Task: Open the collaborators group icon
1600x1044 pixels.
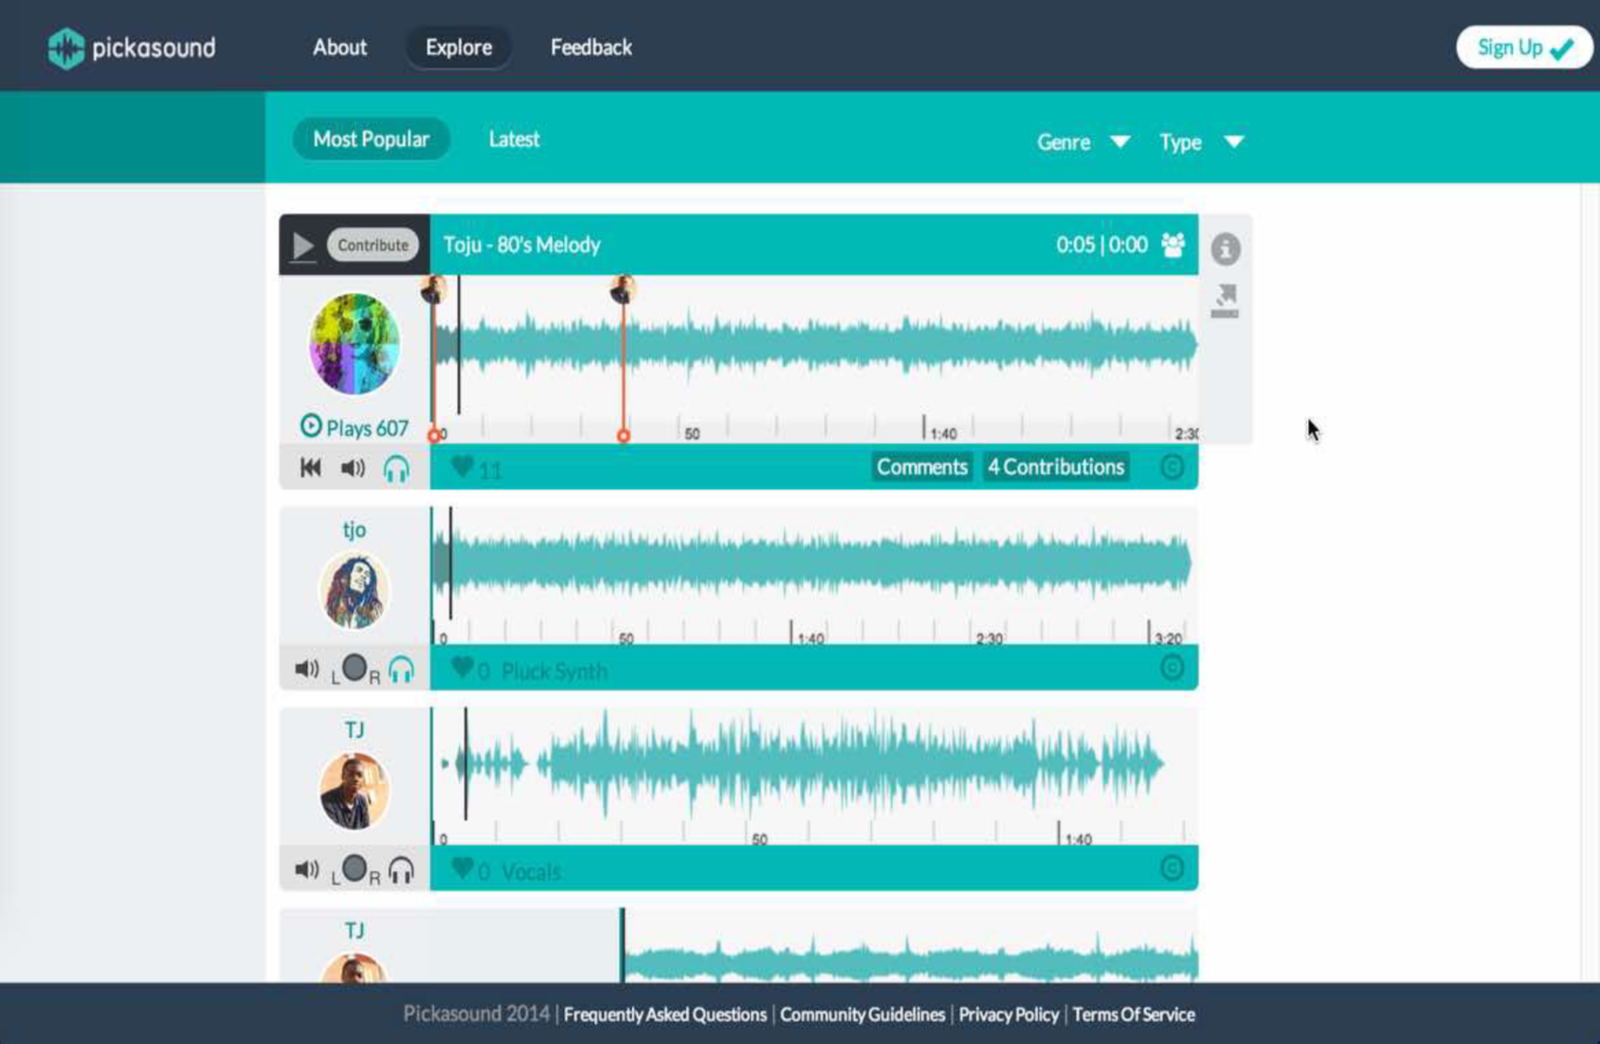Action: click(x=1173, y=245)
